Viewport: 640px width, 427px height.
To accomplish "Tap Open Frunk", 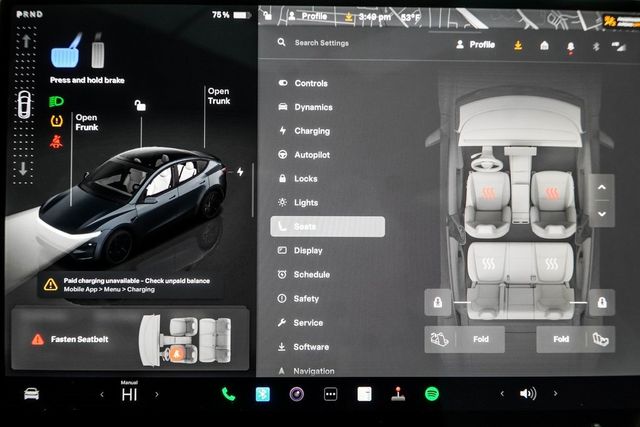I will [x=87, y=122].
